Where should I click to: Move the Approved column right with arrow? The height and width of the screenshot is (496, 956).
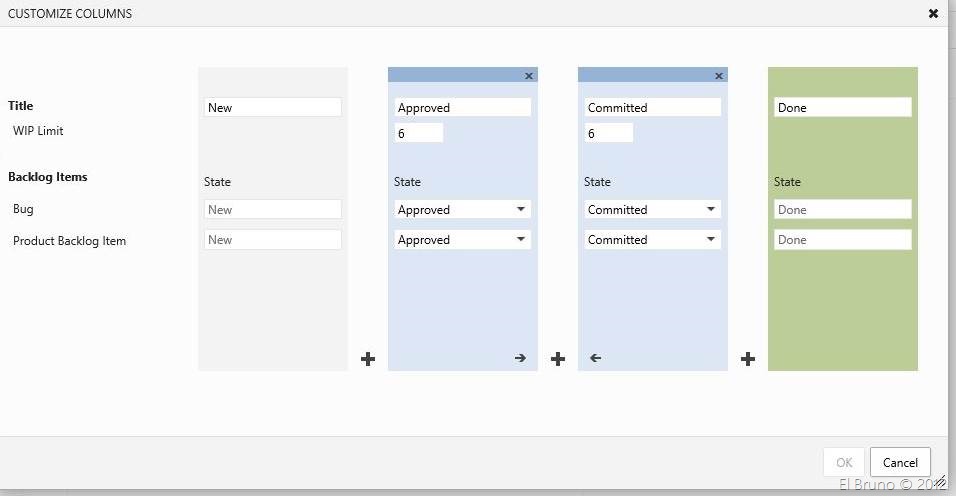520,358
